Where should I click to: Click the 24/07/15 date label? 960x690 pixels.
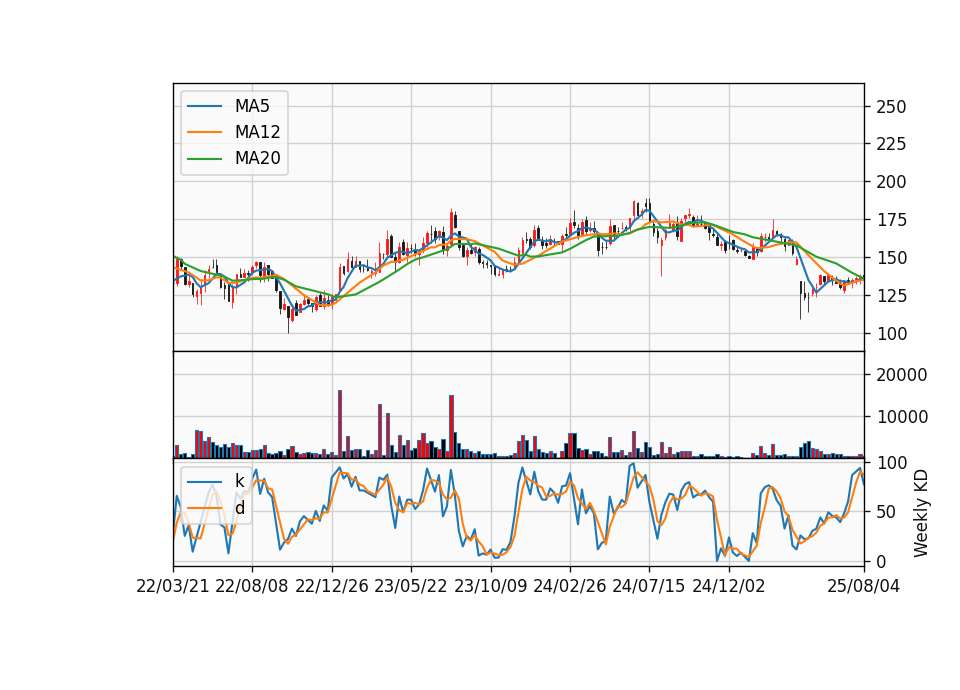point(649,587)
